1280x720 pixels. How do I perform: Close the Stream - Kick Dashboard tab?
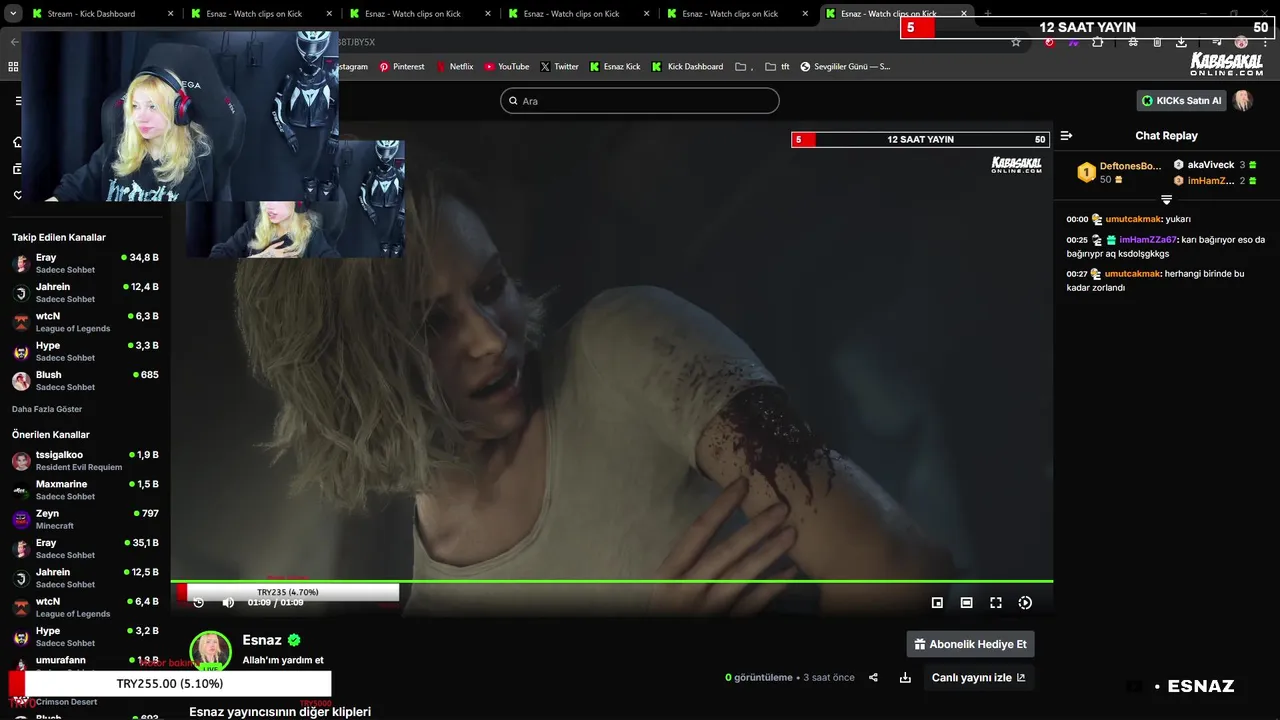click(x=170, y=14)
